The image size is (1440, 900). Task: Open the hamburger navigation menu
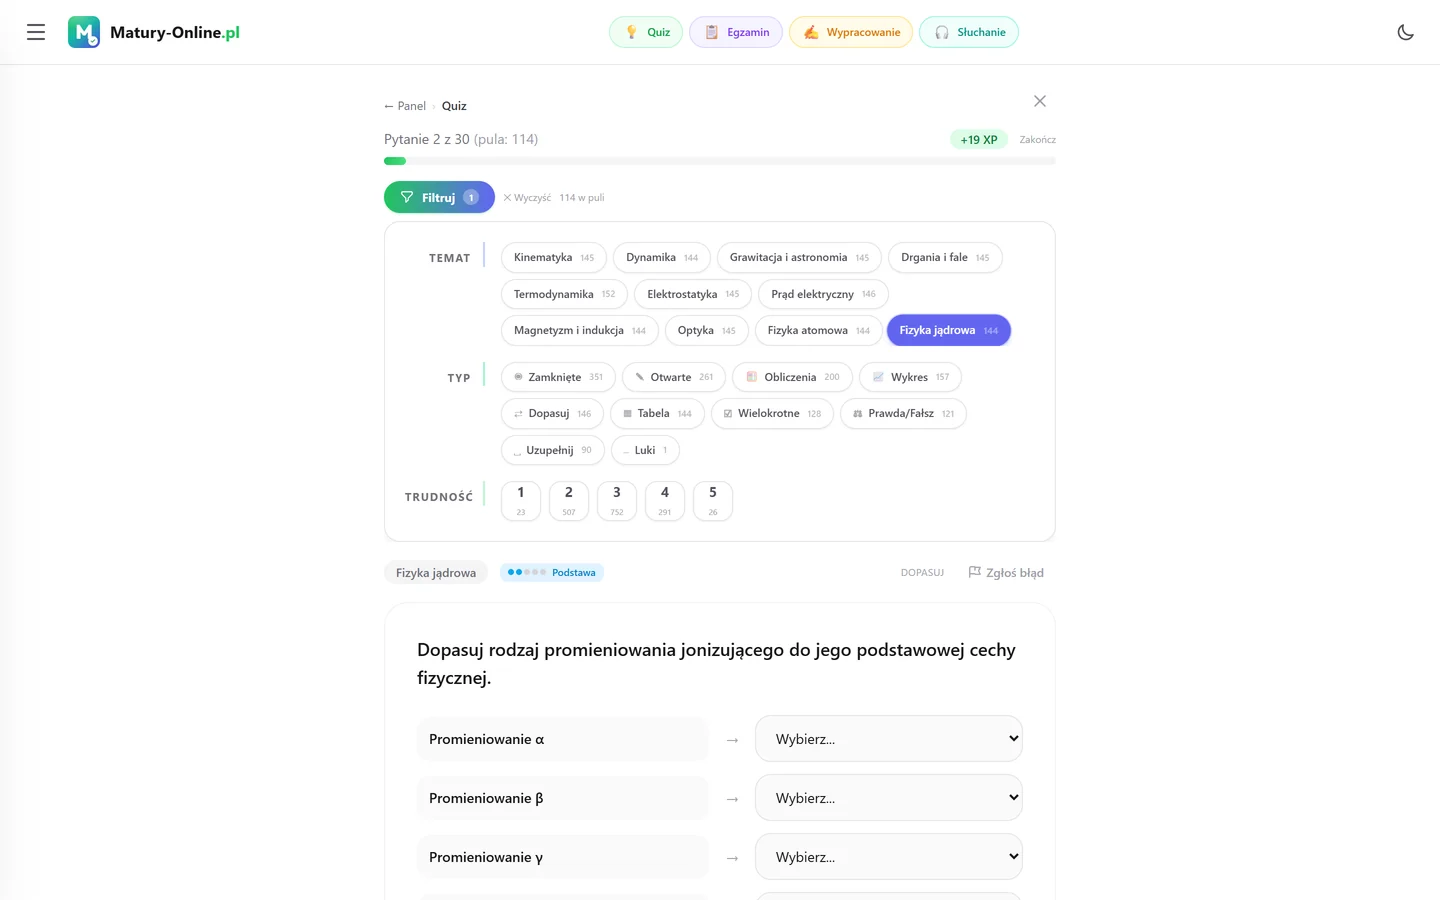tap(36, 32)
